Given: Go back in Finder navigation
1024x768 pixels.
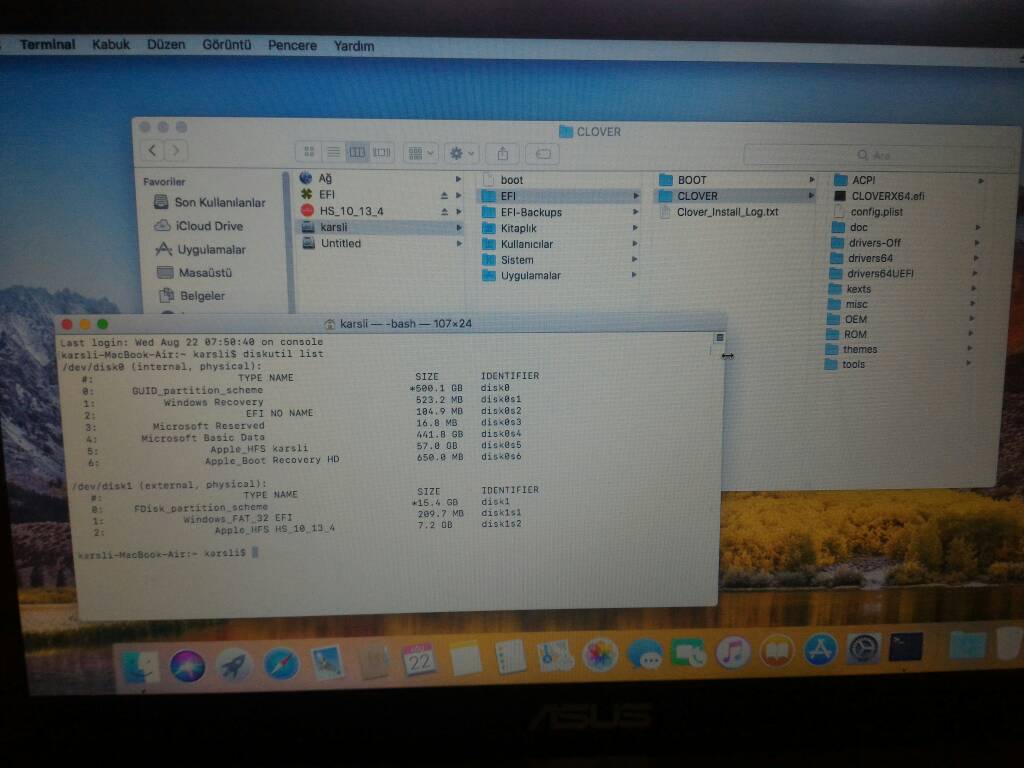Looking at the screenshot, I should click(x=153, y=151).
